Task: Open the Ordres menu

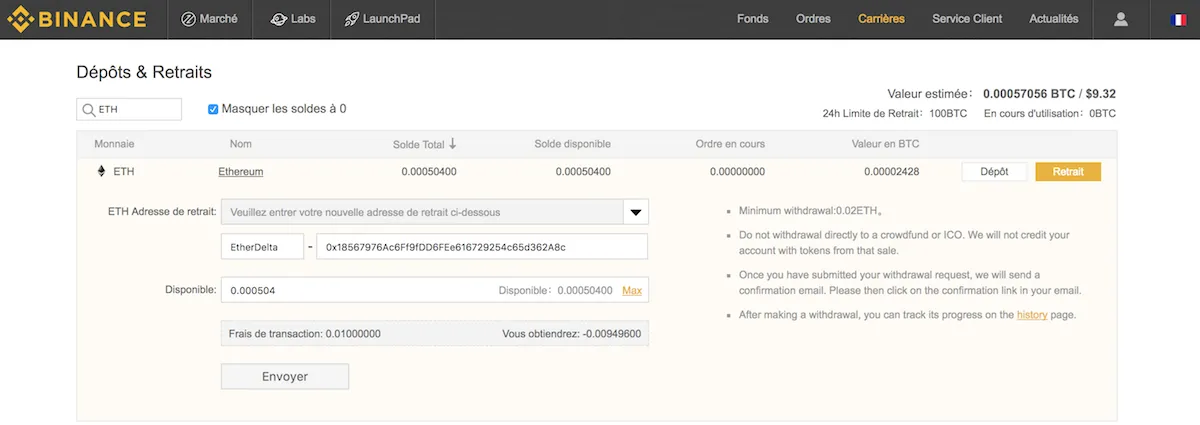Action: [x=813, y=19]
